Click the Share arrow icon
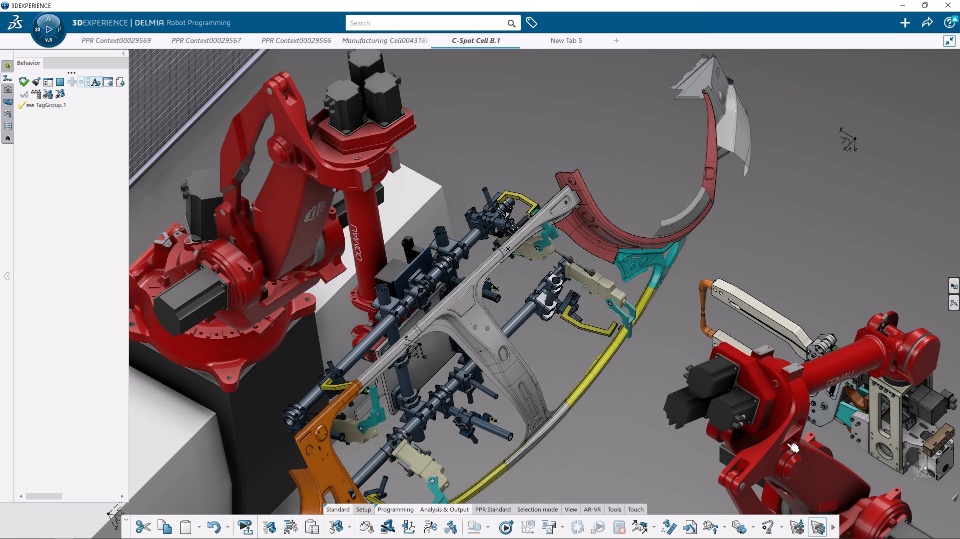Screen dimensions: 960x539 pos(927,23)
